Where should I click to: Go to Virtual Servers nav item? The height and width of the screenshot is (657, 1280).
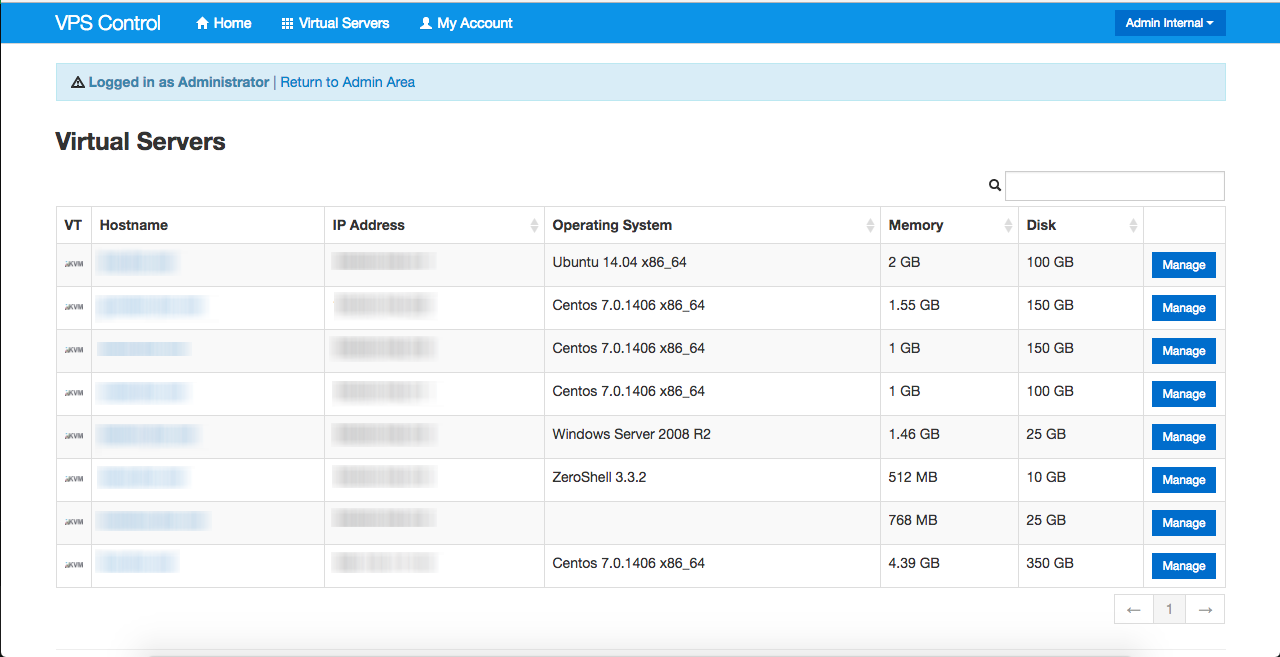coord(335,23)
